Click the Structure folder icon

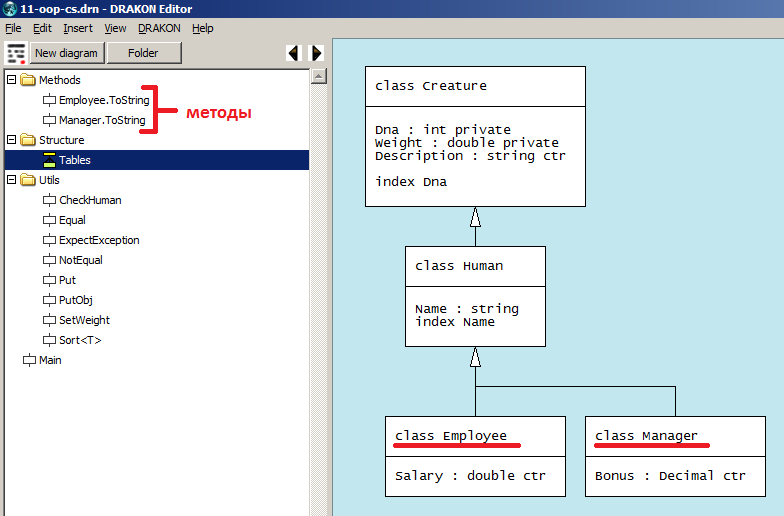28,140
